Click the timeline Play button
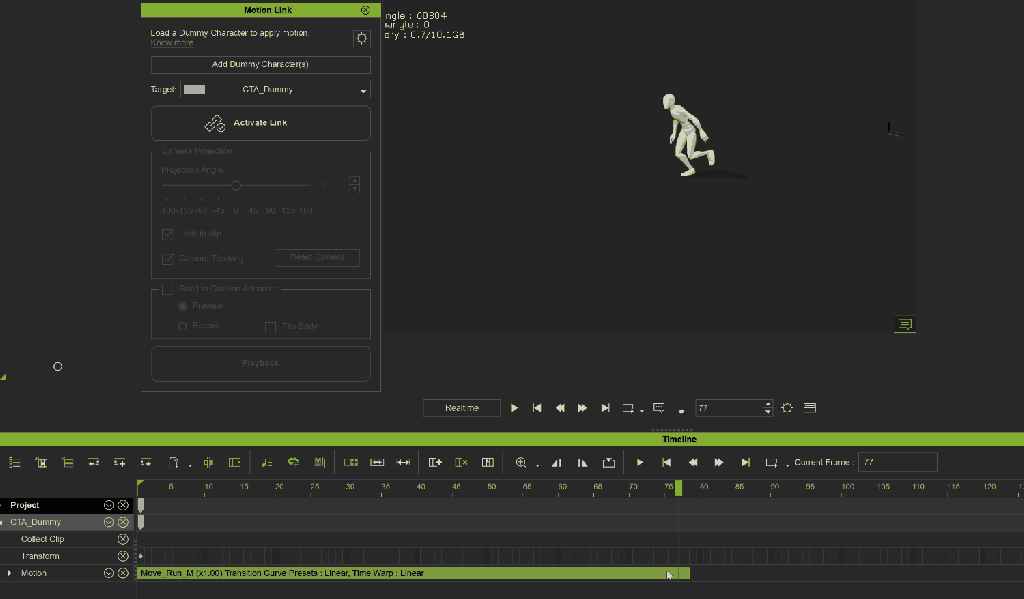1024x599 pixels. click(640, 463)
